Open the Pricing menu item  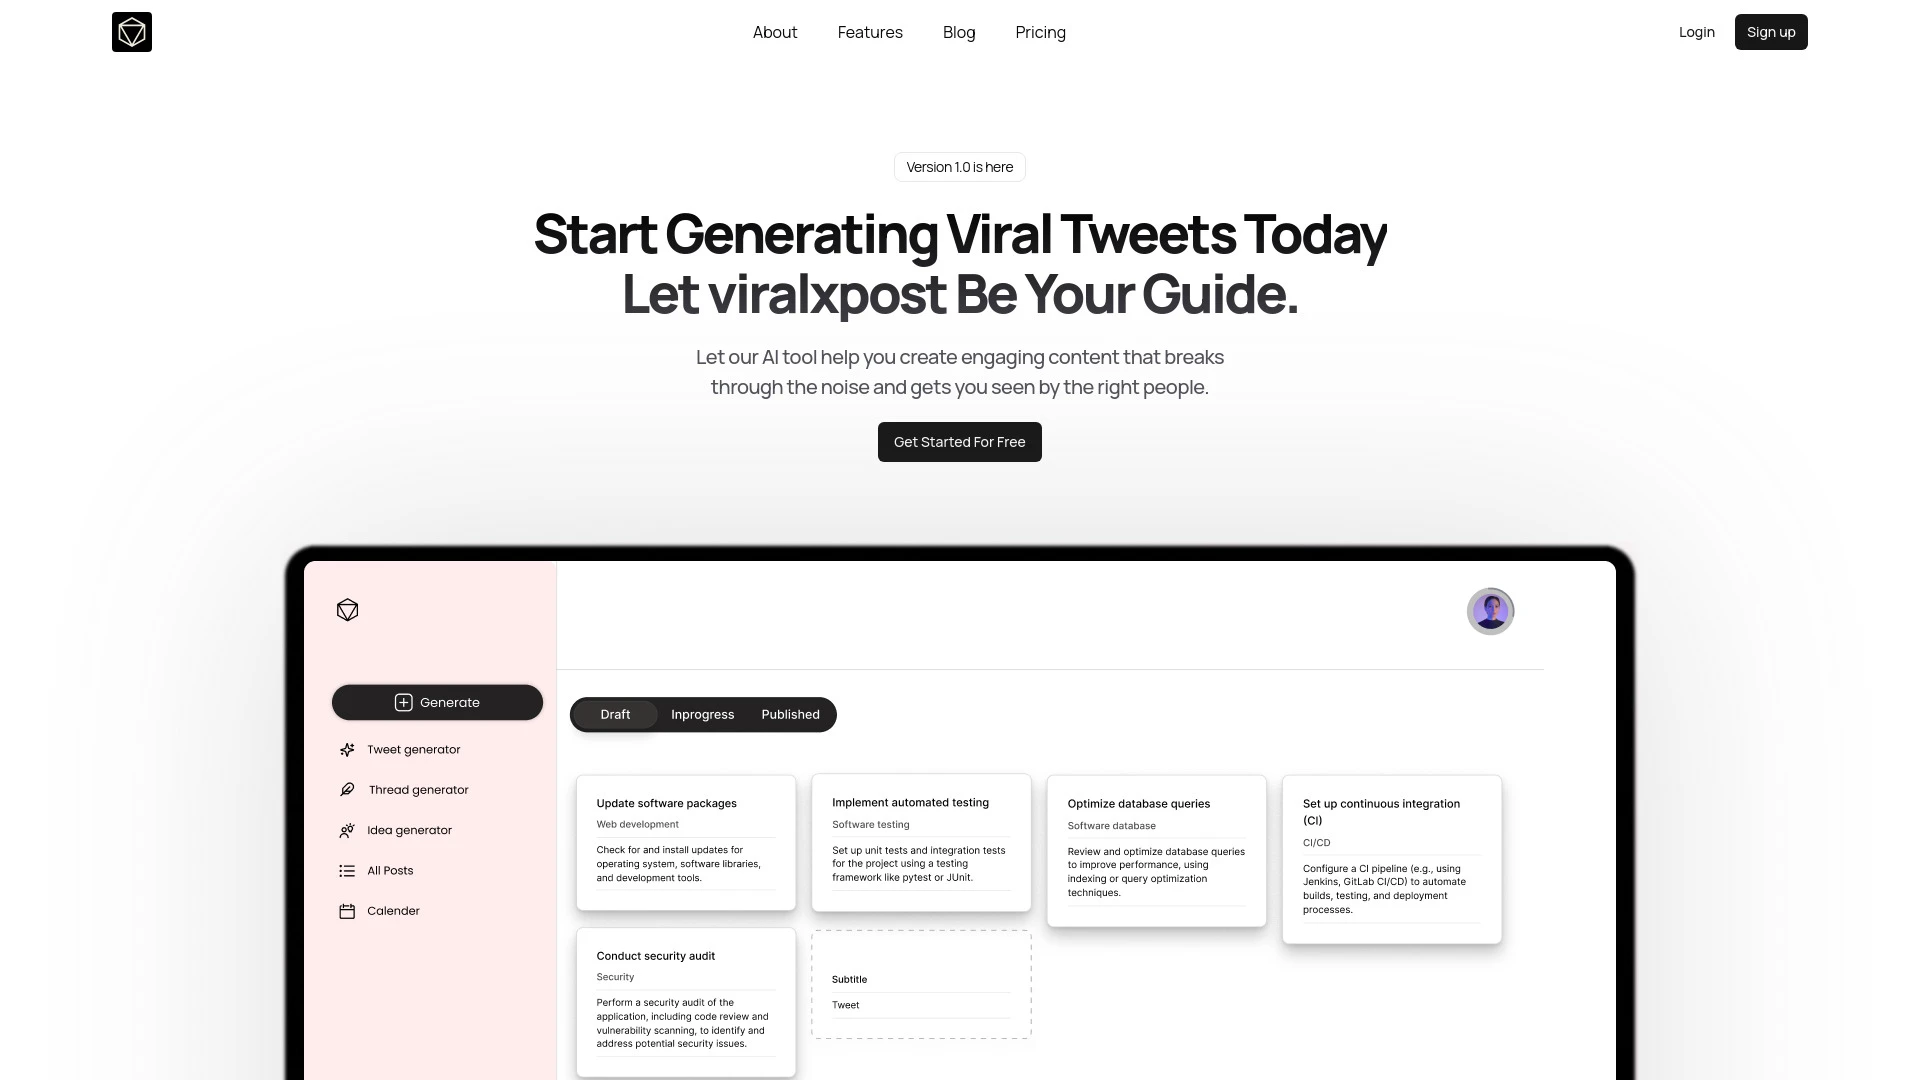click(x=1040, y=32)
